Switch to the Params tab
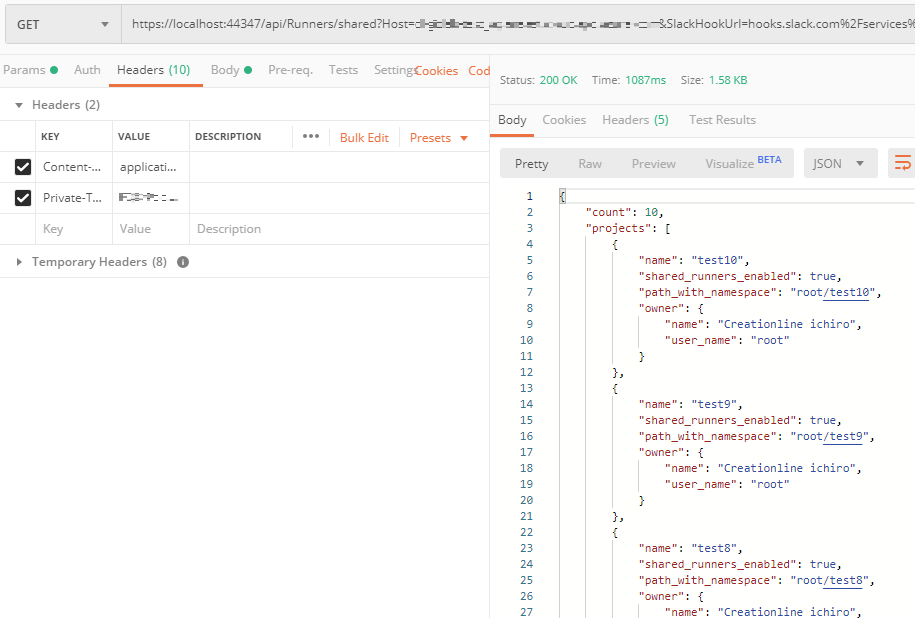Image resolution: width=915 pixels, height=618 pixels. pyautogui.click(x=30, y=70)
